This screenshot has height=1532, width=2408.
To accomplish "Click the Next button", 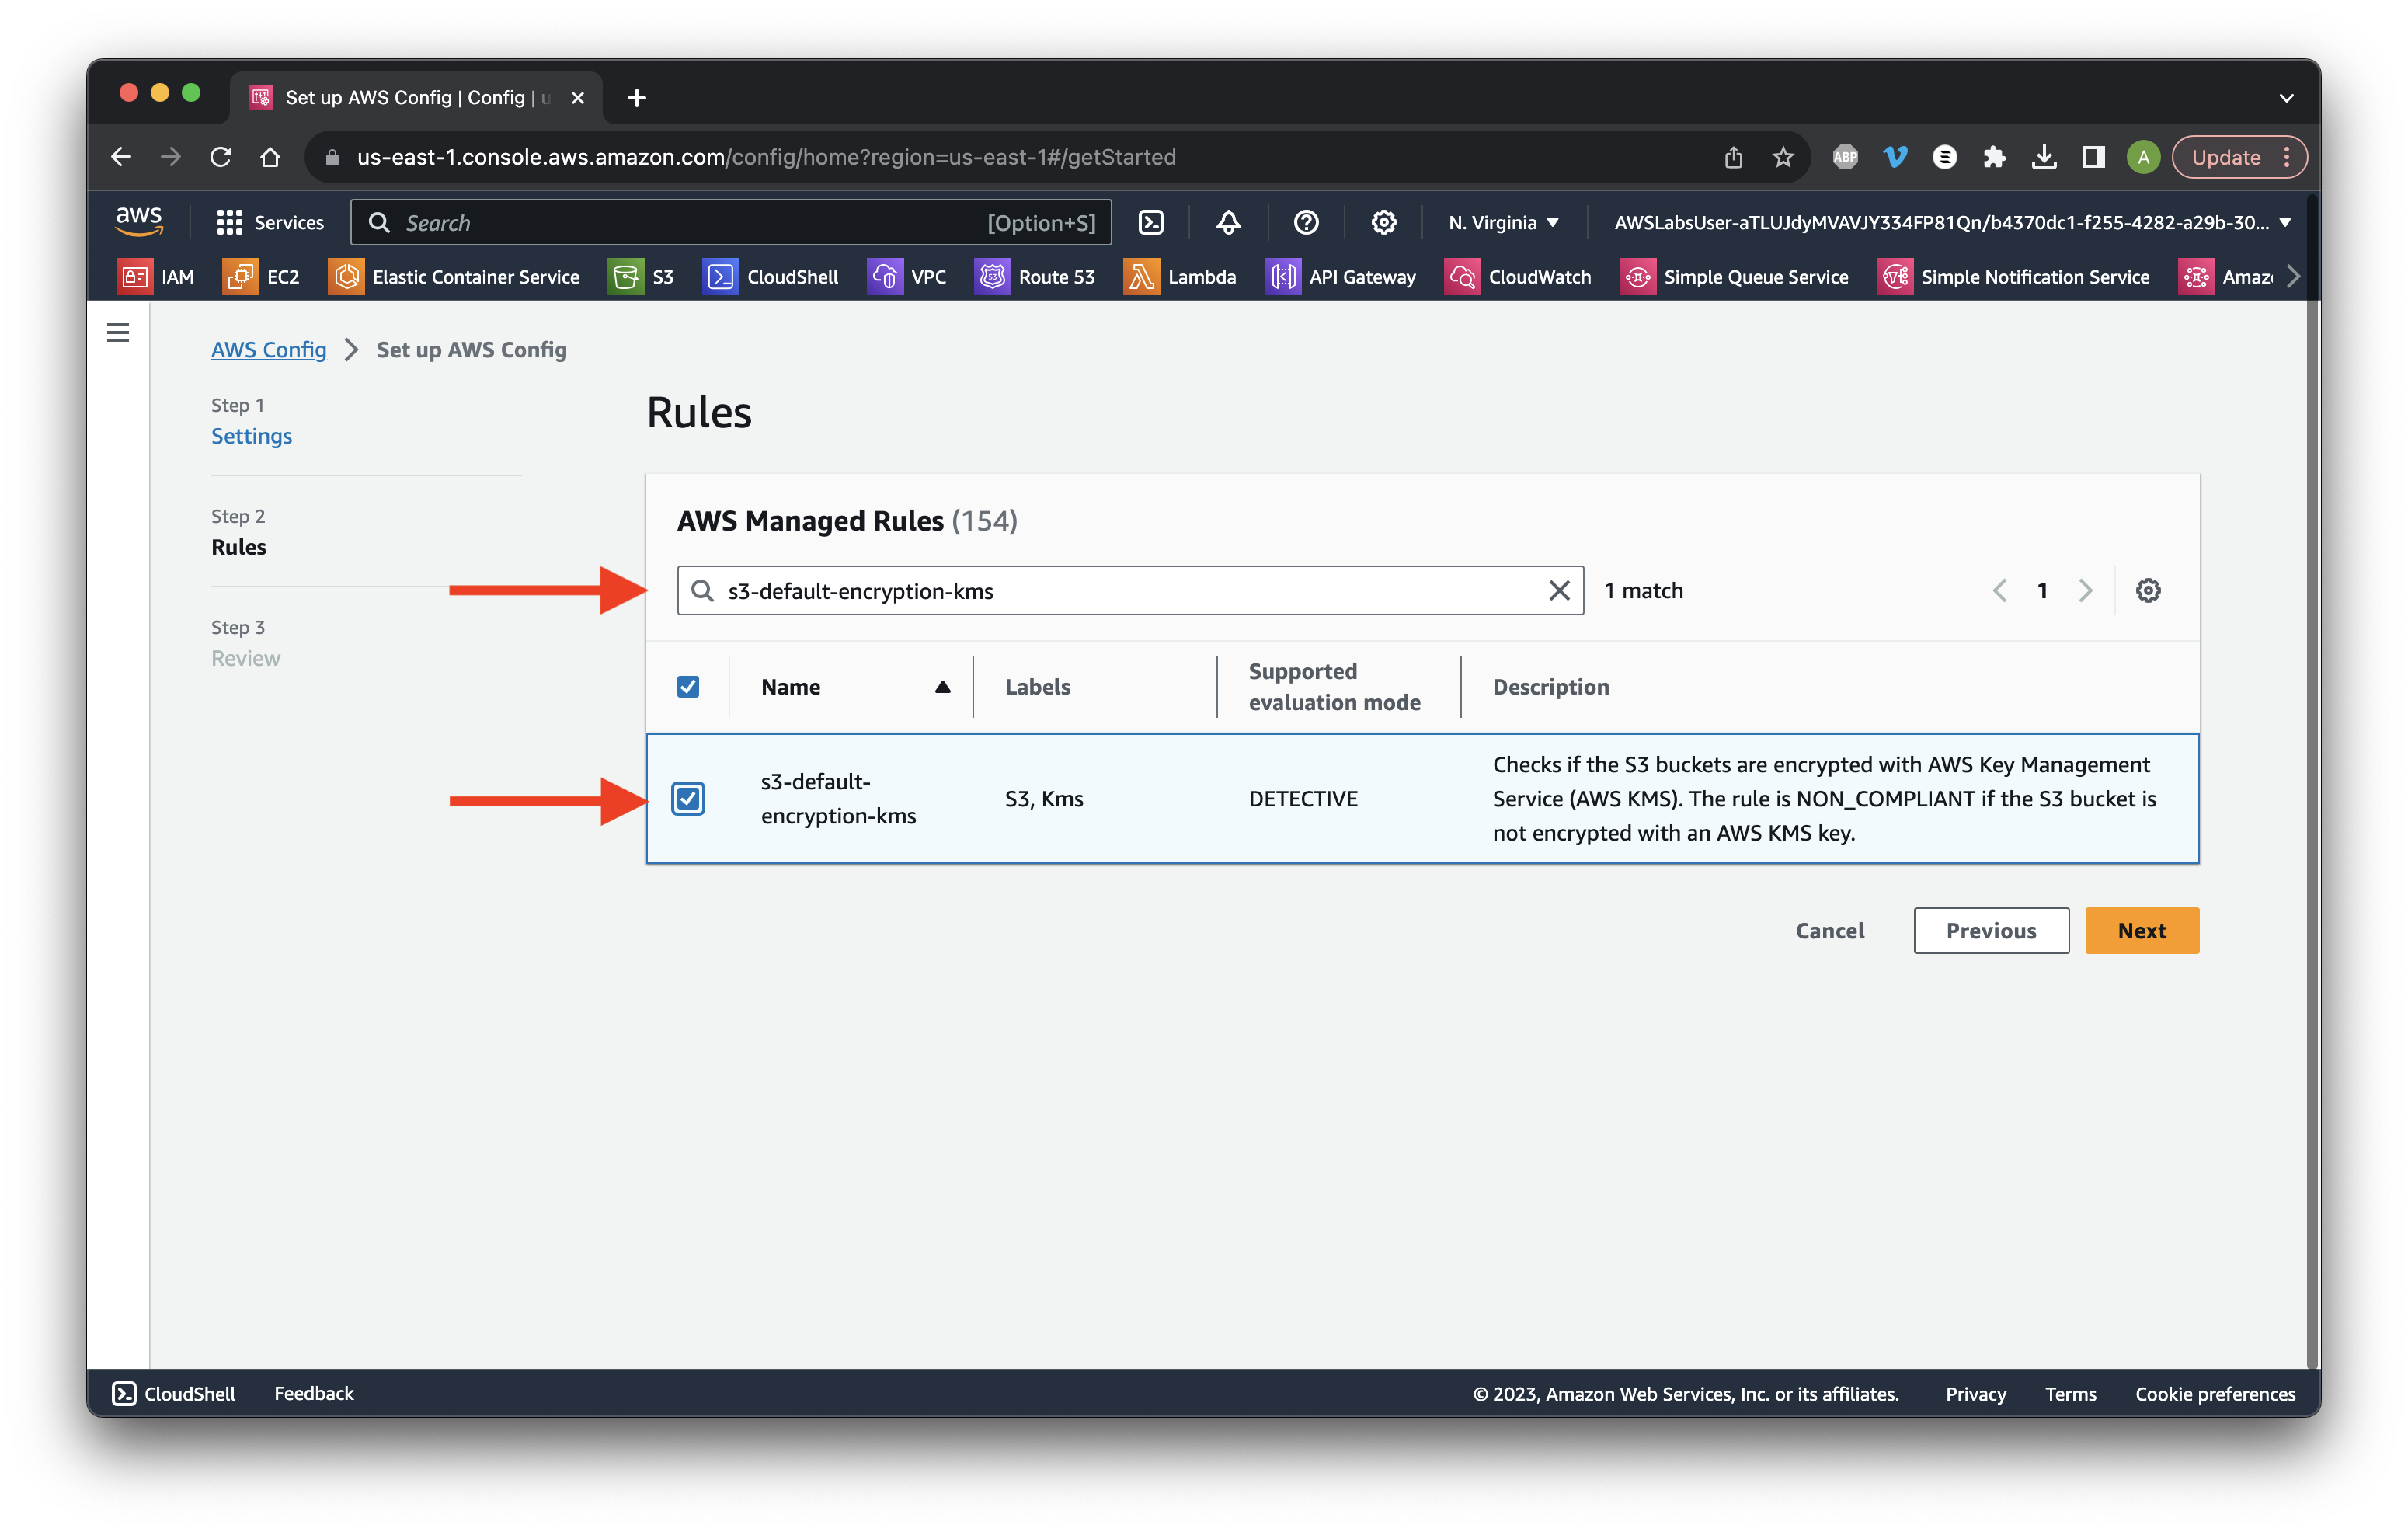I will (x=2141, y=931).
